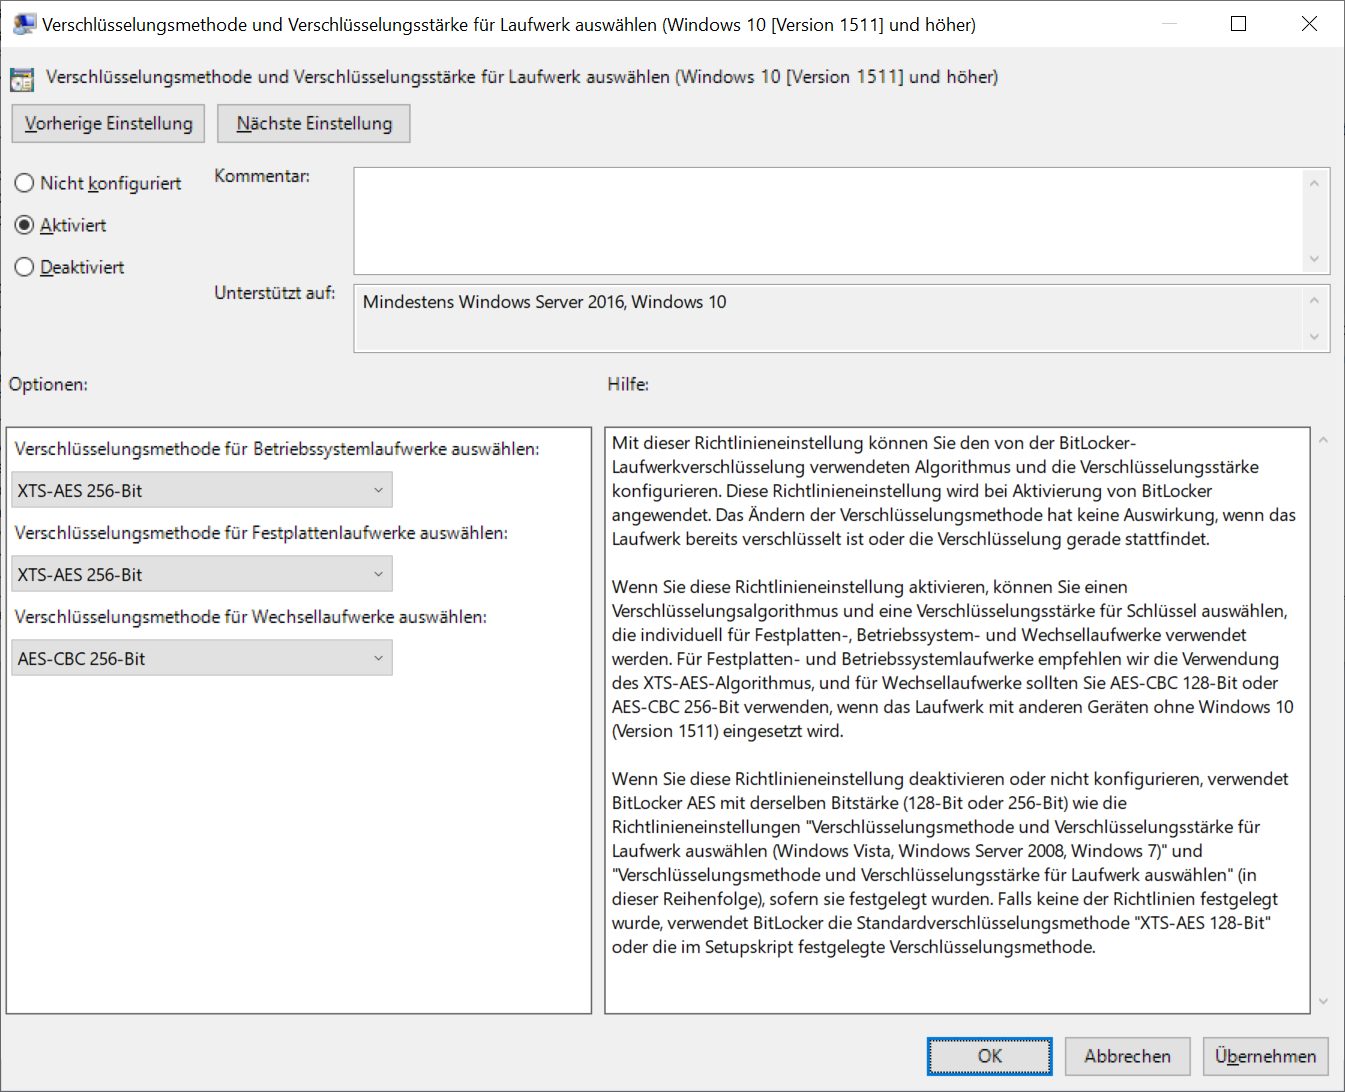Choose the 'Deaktiviert' radio button
Viewport: 1345px width, 1092px height.
[25, 268]
